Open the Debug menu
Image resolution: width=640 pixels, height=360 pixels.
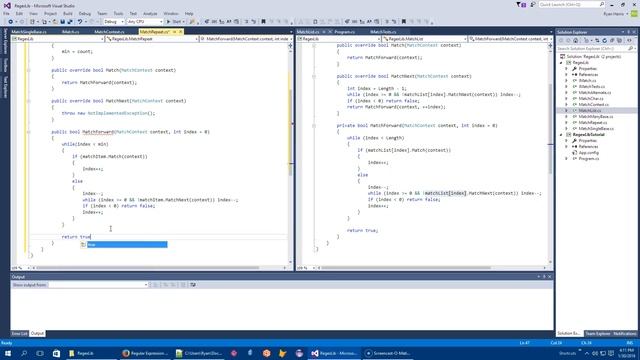tap(84, 13)
